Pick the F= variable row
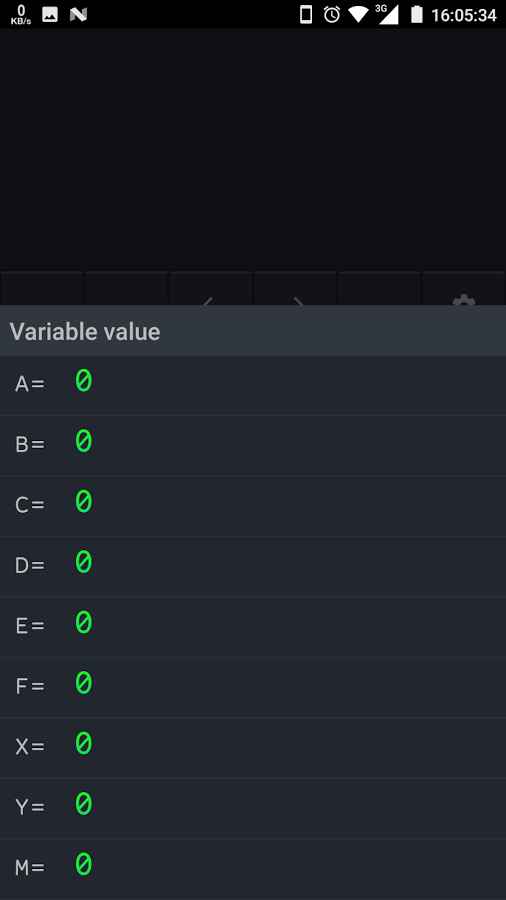Screen dimensions: 506x900 click(x=253, y=687)
